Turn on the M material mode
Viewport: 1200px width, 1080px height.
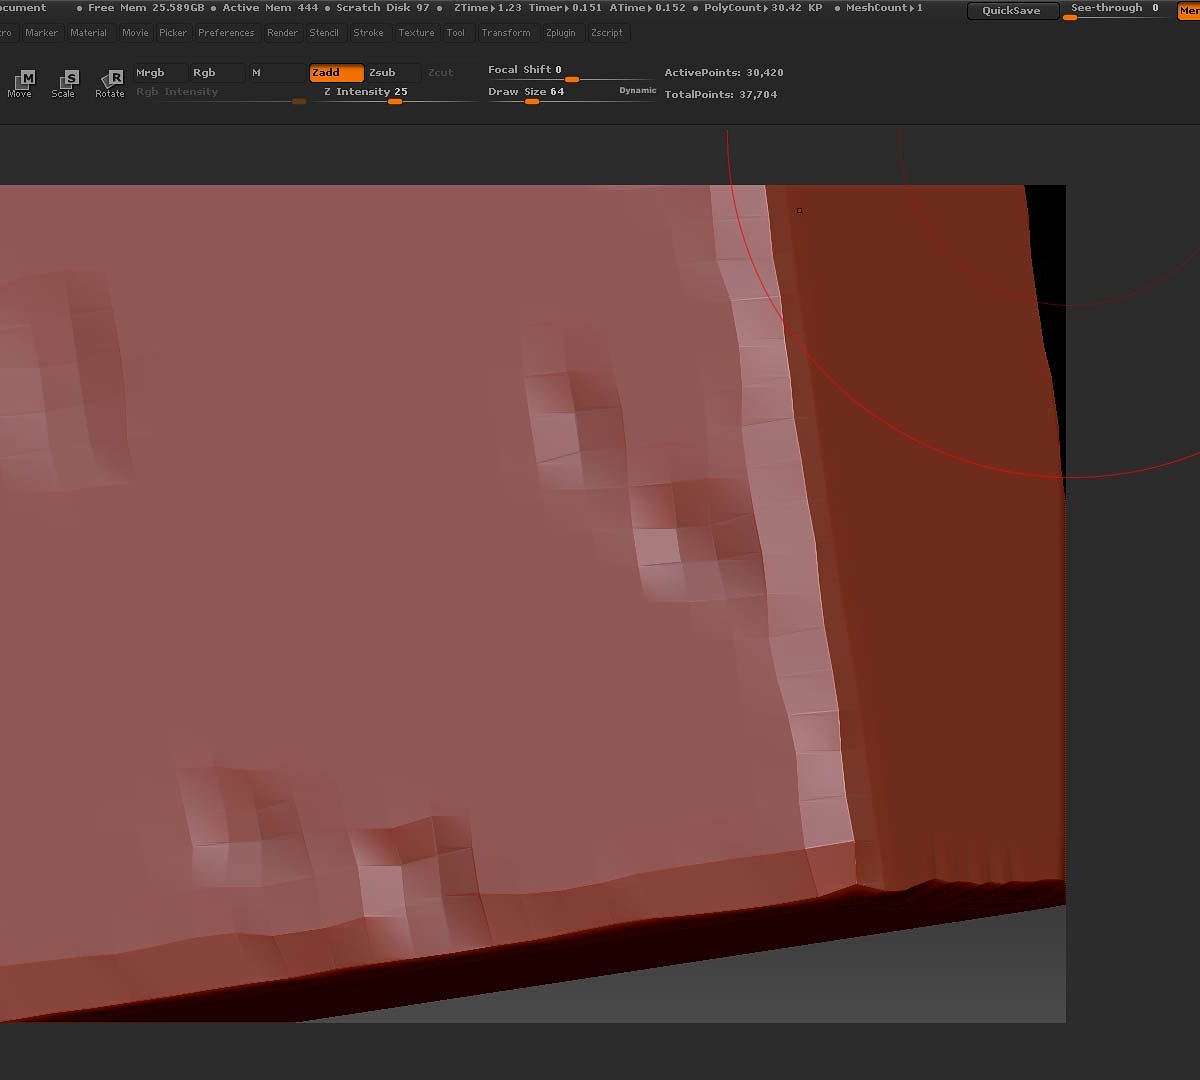(x=275, y=73)
